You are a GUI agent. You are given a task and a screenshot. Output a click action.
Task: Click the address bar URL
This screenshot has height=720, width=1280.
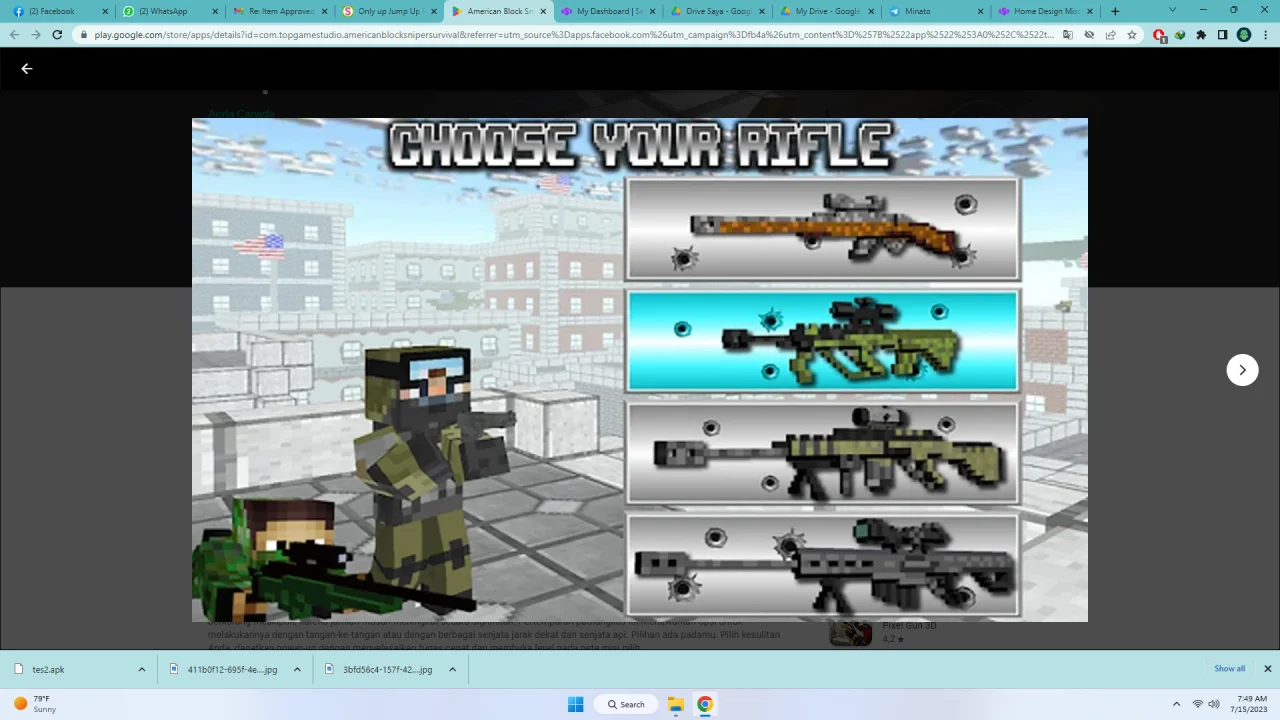573,34
